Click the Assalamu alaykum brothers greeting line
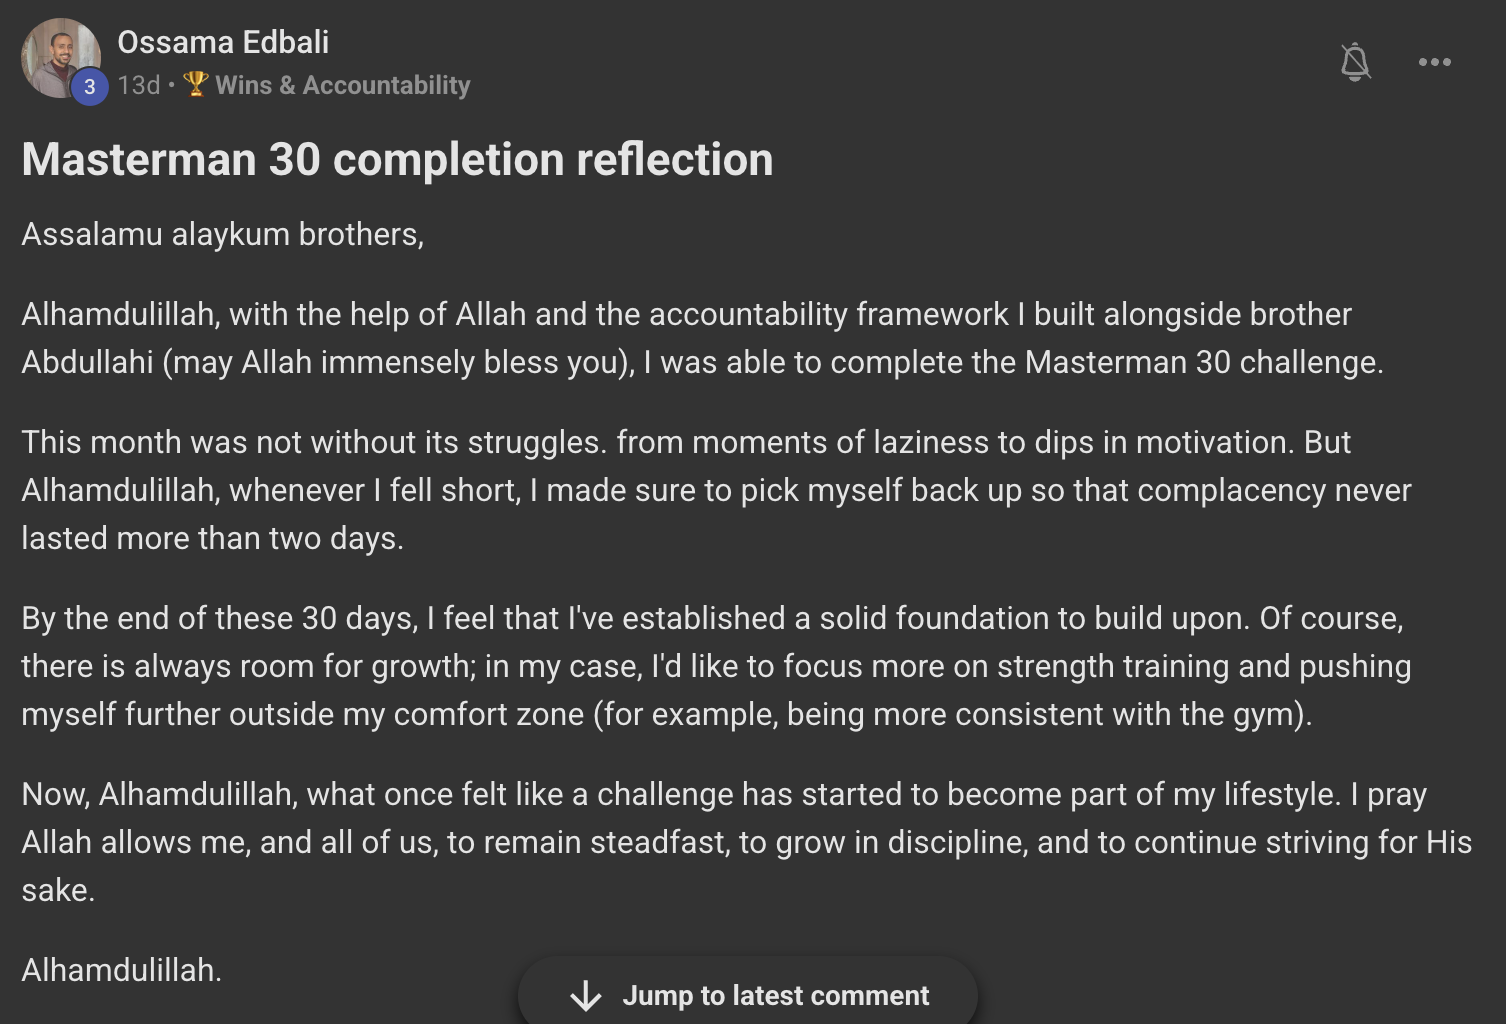The width and height of the screenshot is (1506, 1024). pos(222,234)
